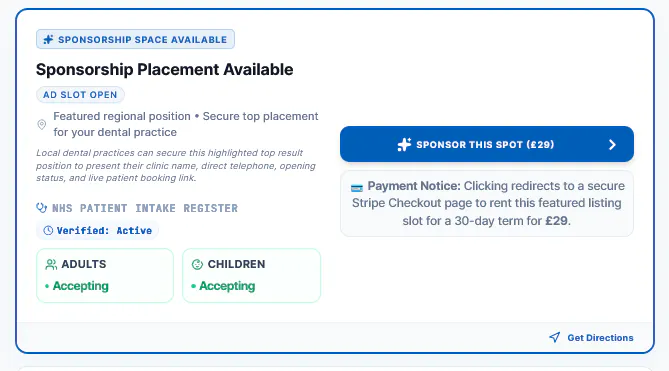Click the adults people icon
This screenshot has width=669, height=371.
[x=51, y=264]
